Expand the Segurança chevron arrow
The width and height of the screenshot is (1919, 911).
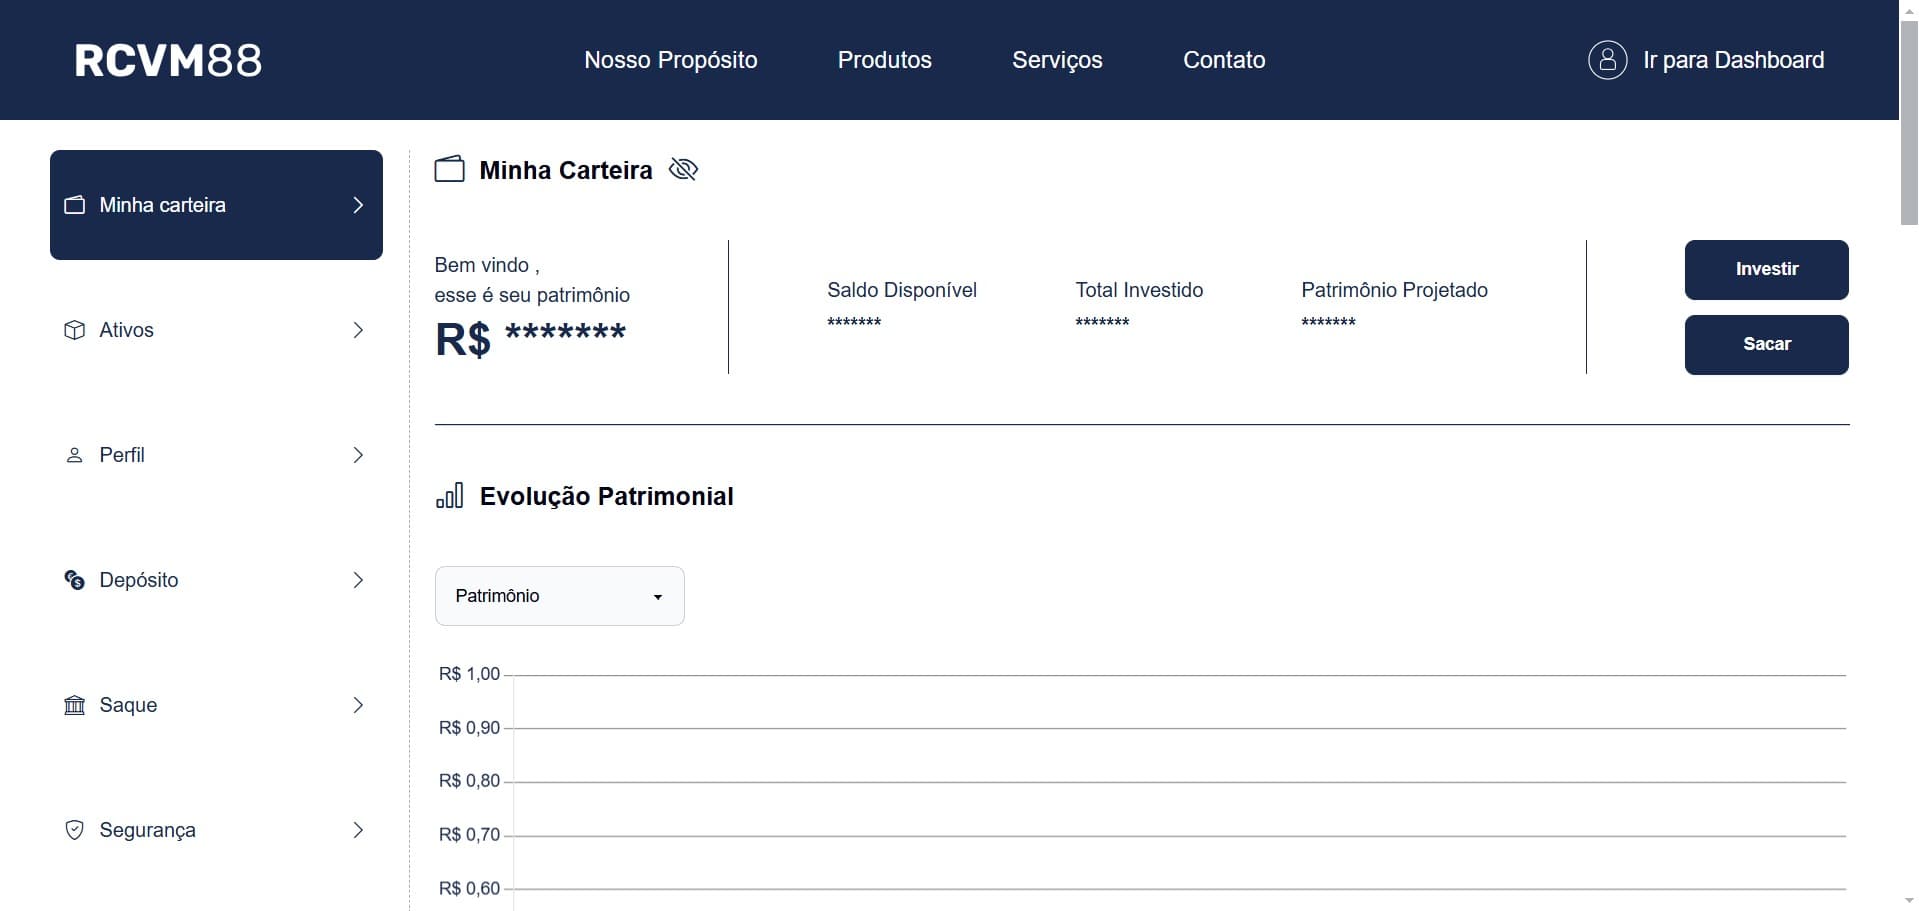tap(358, 830)
